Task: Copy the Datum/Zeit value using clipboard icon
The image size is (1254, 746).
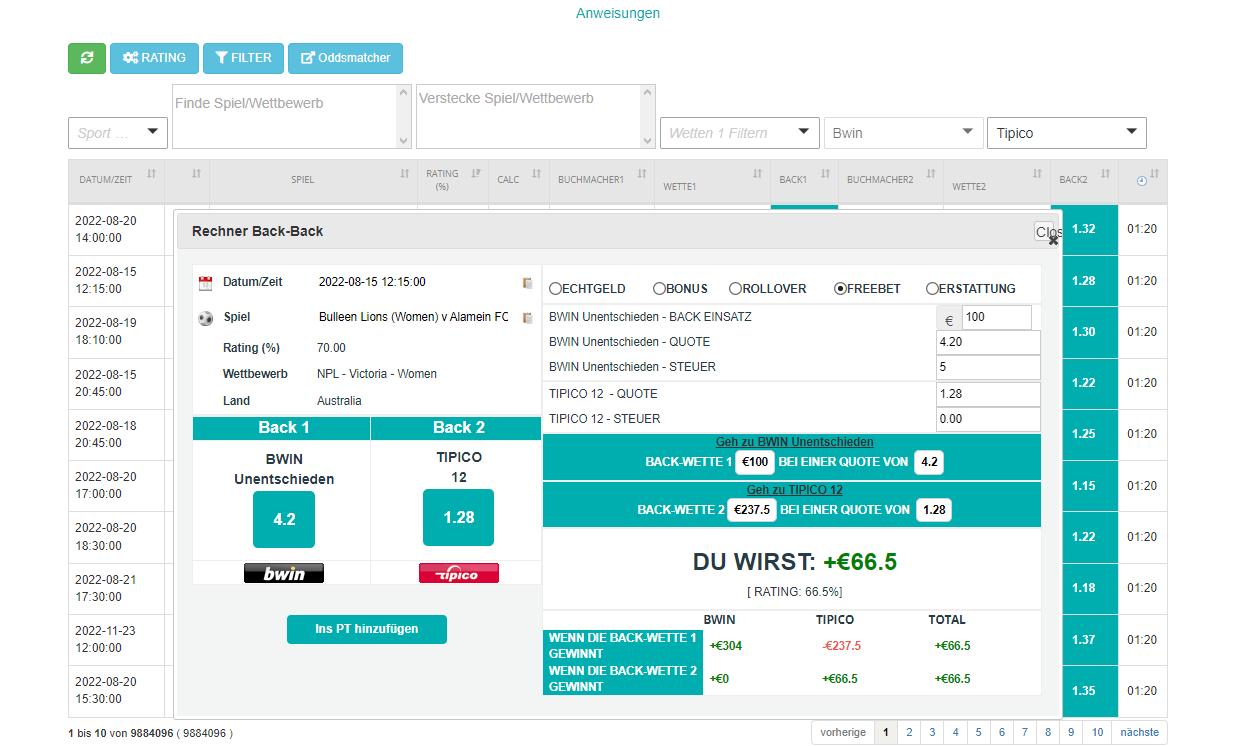Action: pyautogui.click(x=527, y=283)
